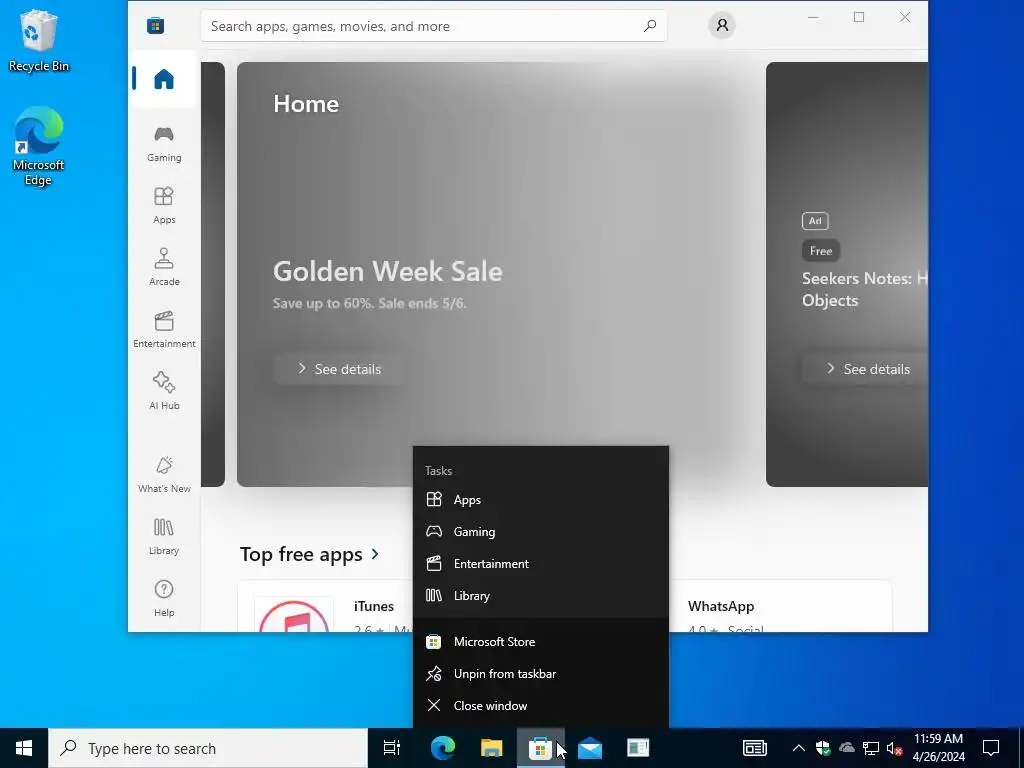Open Help in Store sidebar
The image size is (1024, 768).
tap(164, 599)
